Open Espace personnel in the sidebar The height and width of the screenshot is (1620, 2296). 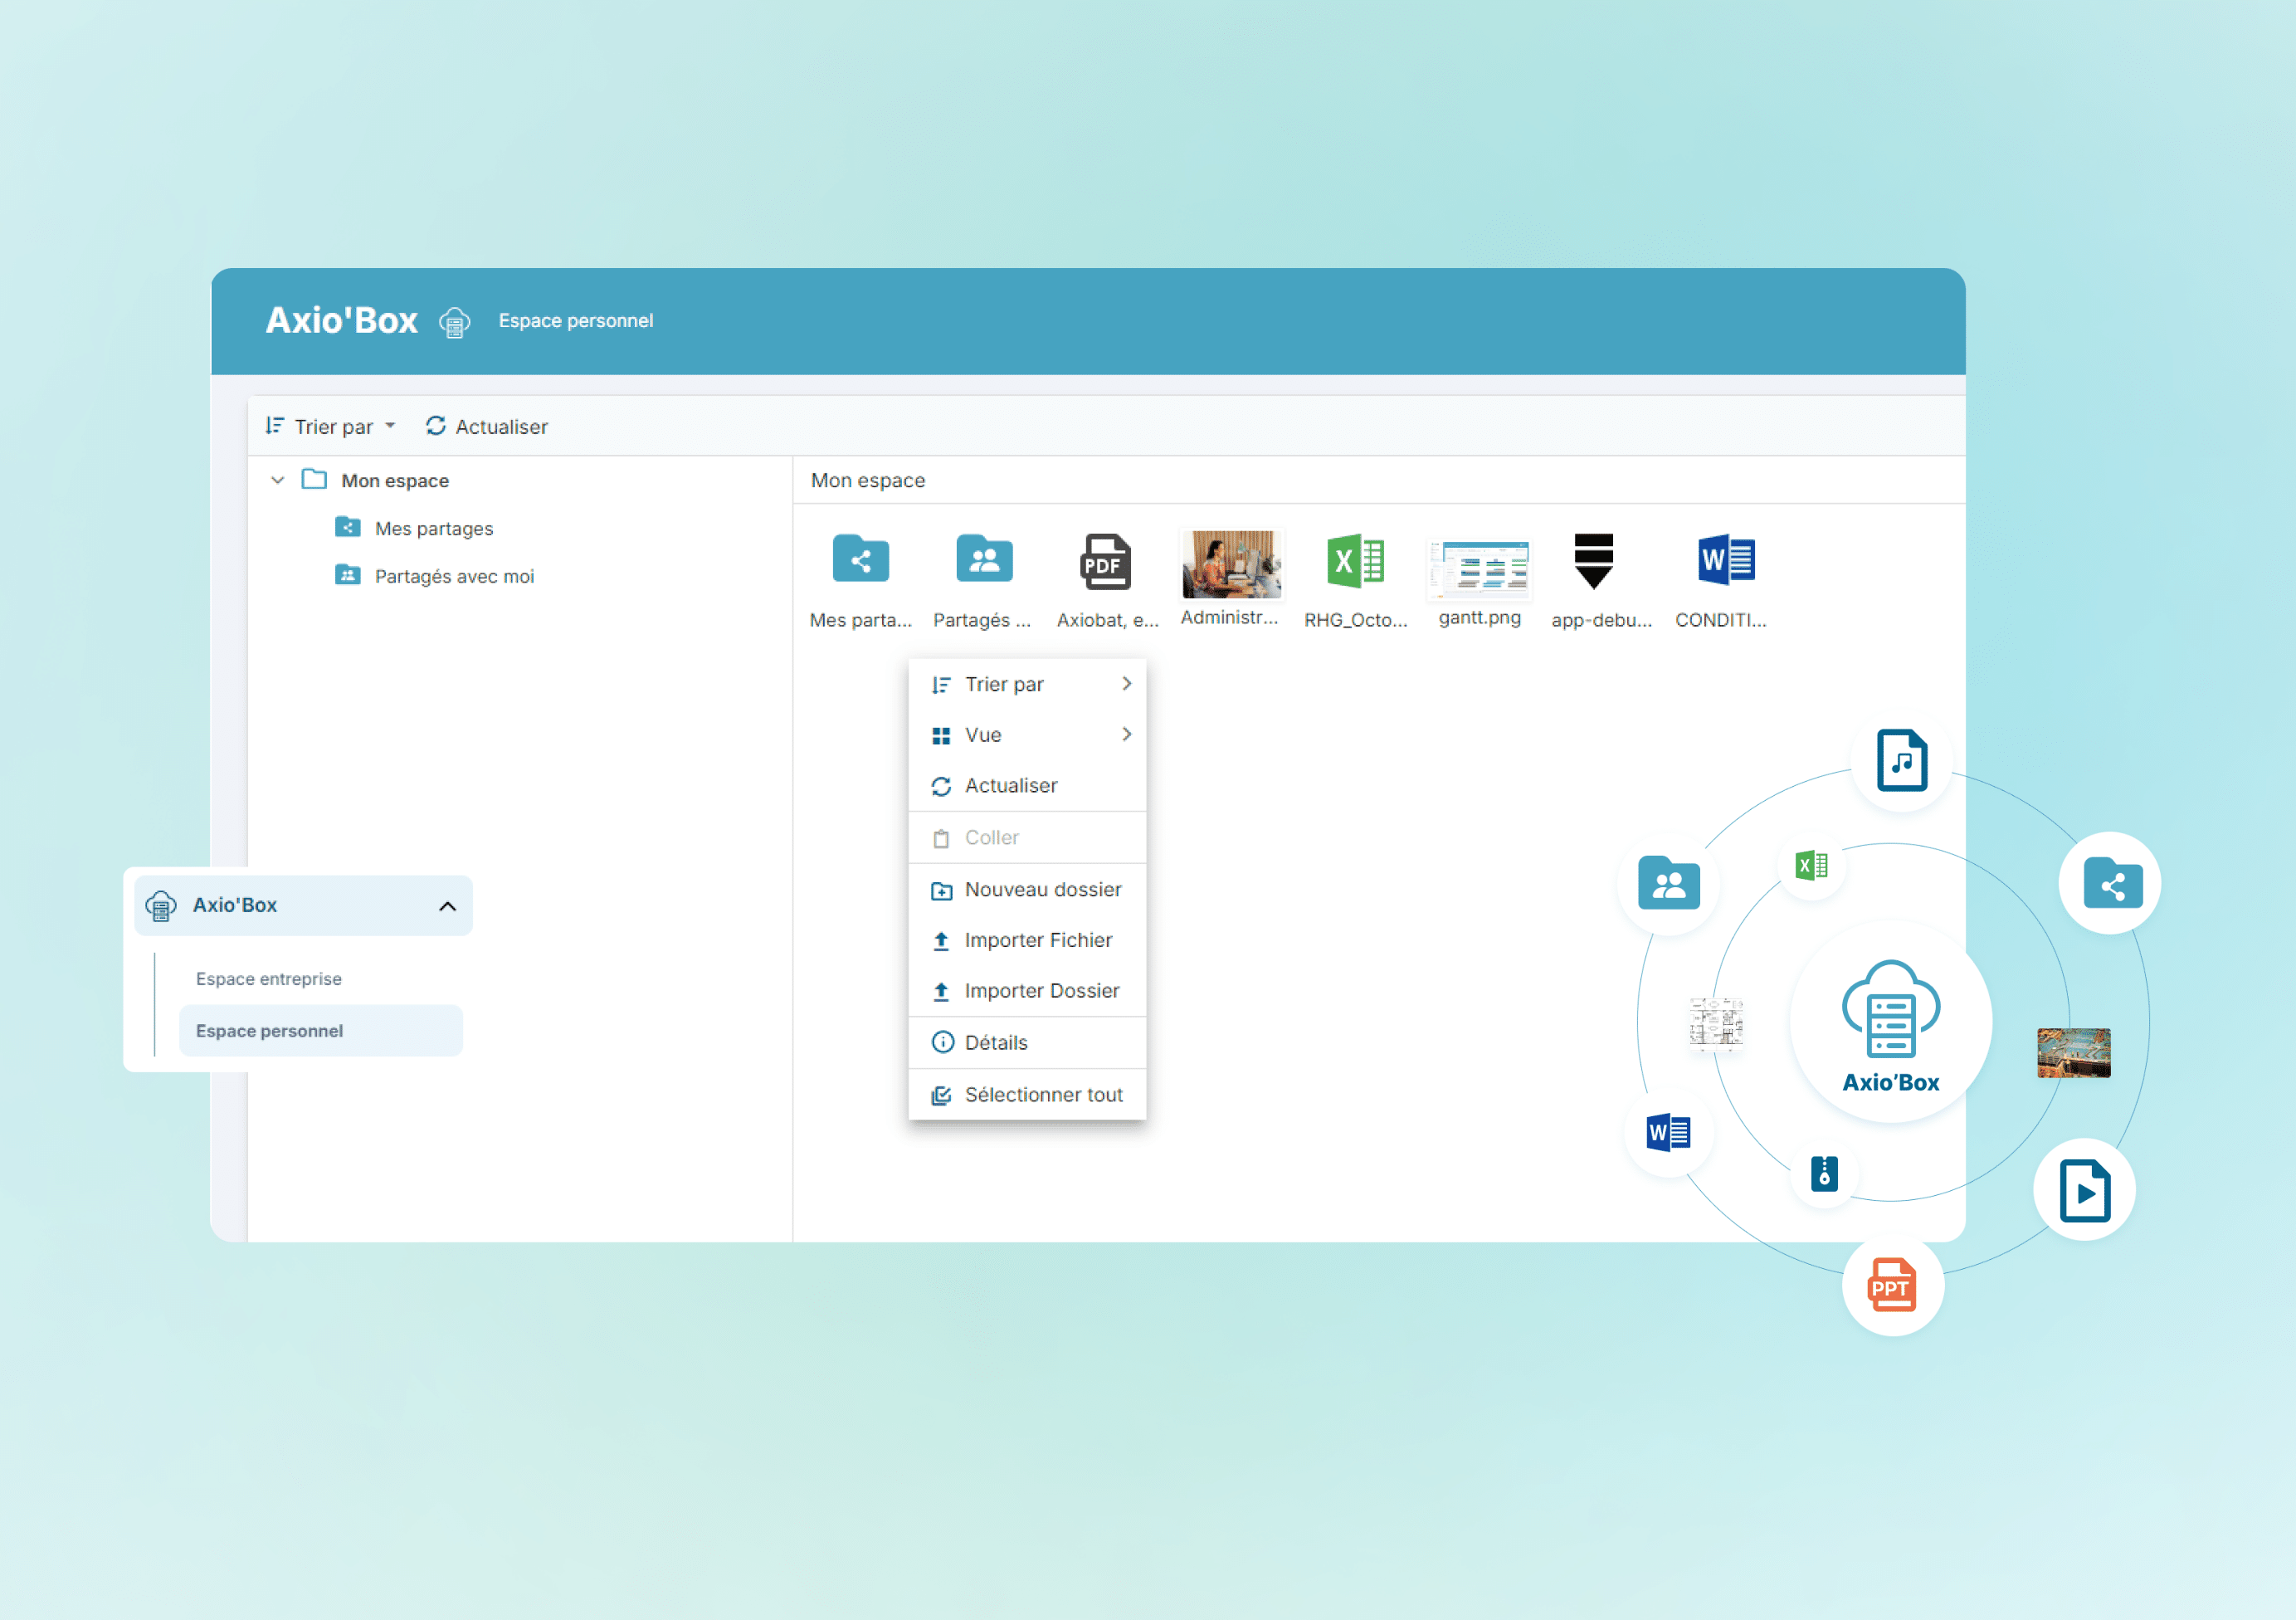click(321, 1031)
